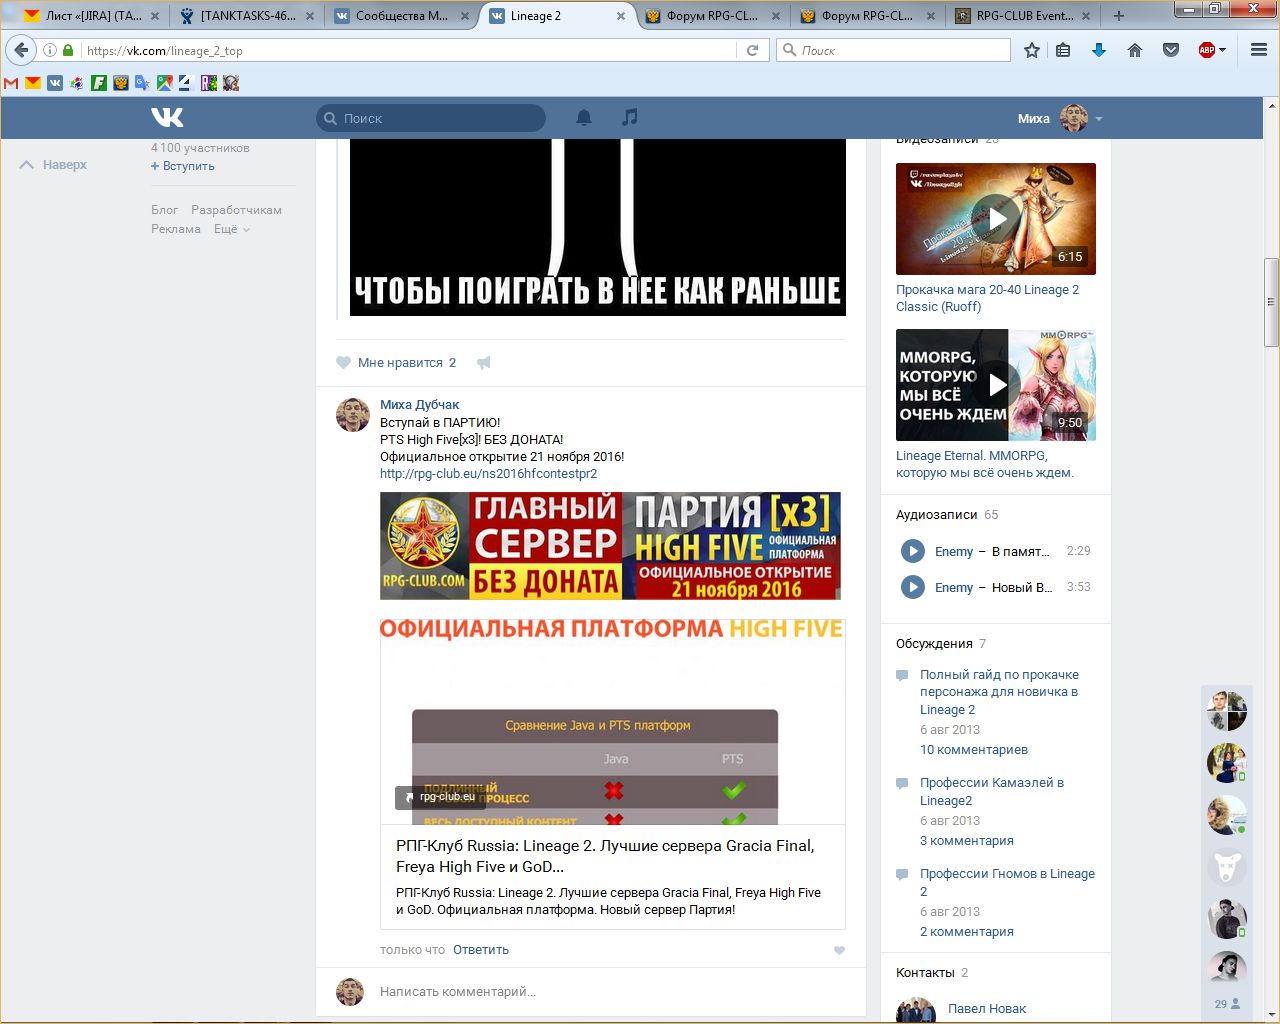Open the rpg-club.eu/ns2016hfcontestpr2 link

[488, 474]
